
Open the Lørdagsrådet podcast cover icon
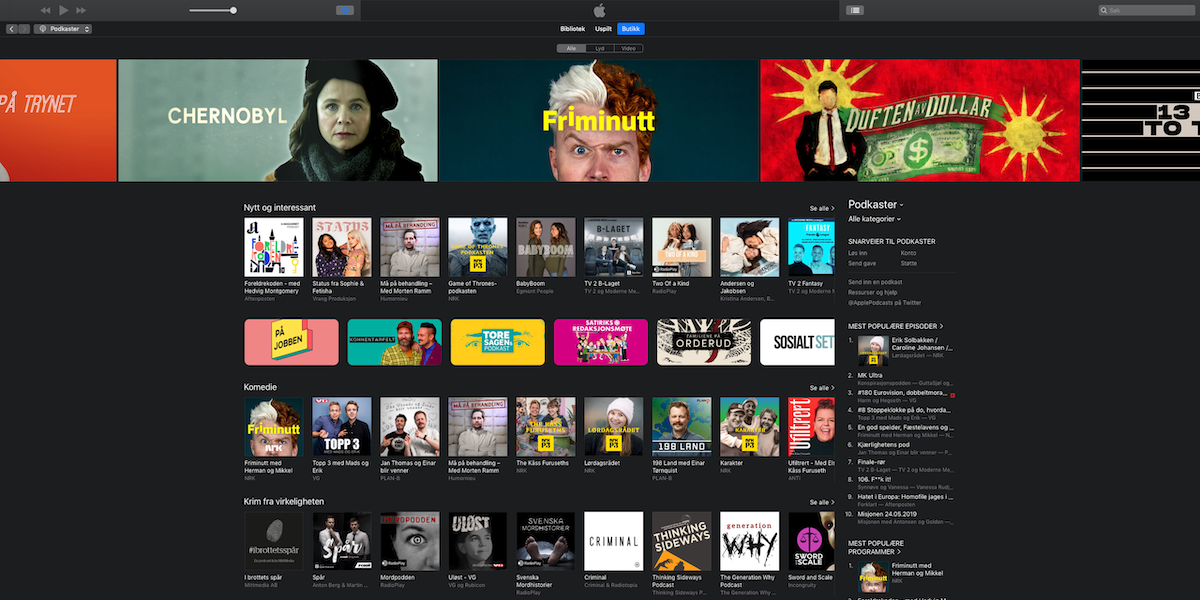613,427
